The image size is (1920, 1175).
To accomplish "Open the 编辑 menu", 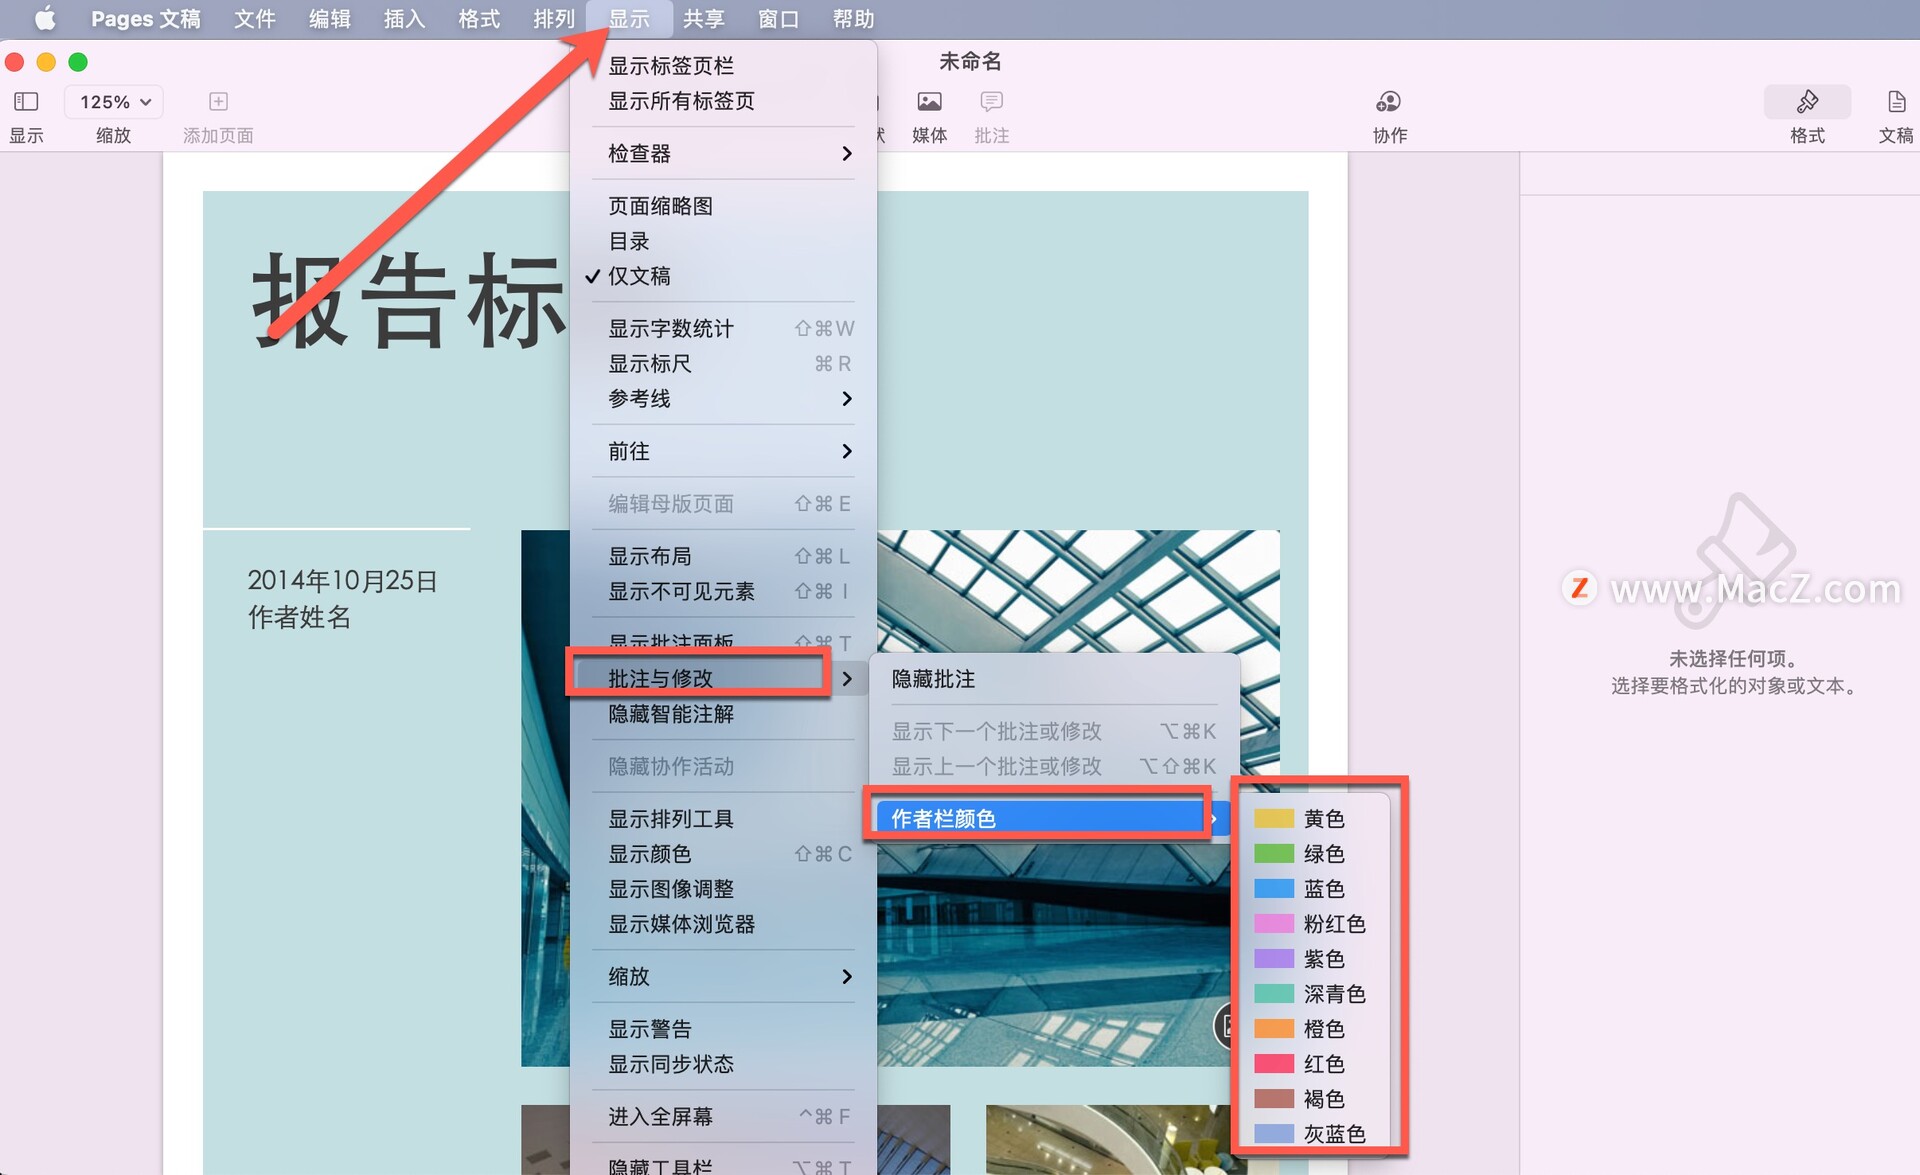I will 329,19.
